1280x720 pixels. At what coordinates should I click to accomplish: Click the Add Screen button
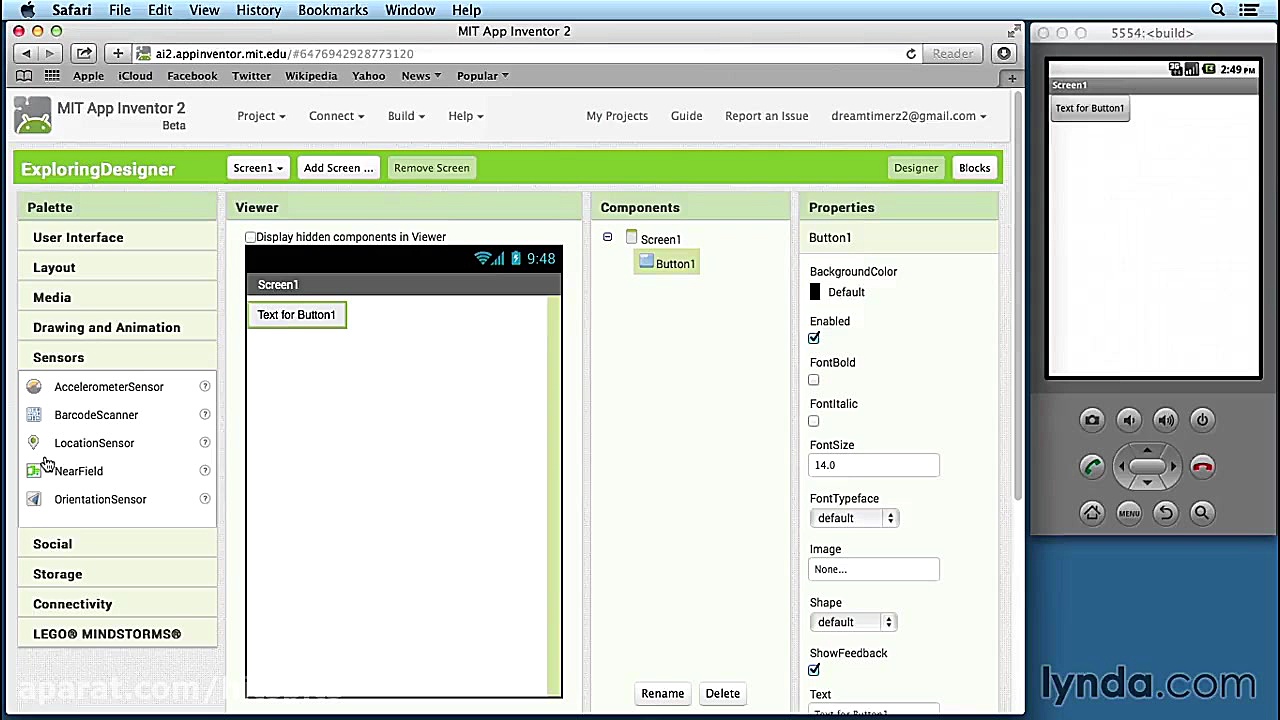coord(338,168)
